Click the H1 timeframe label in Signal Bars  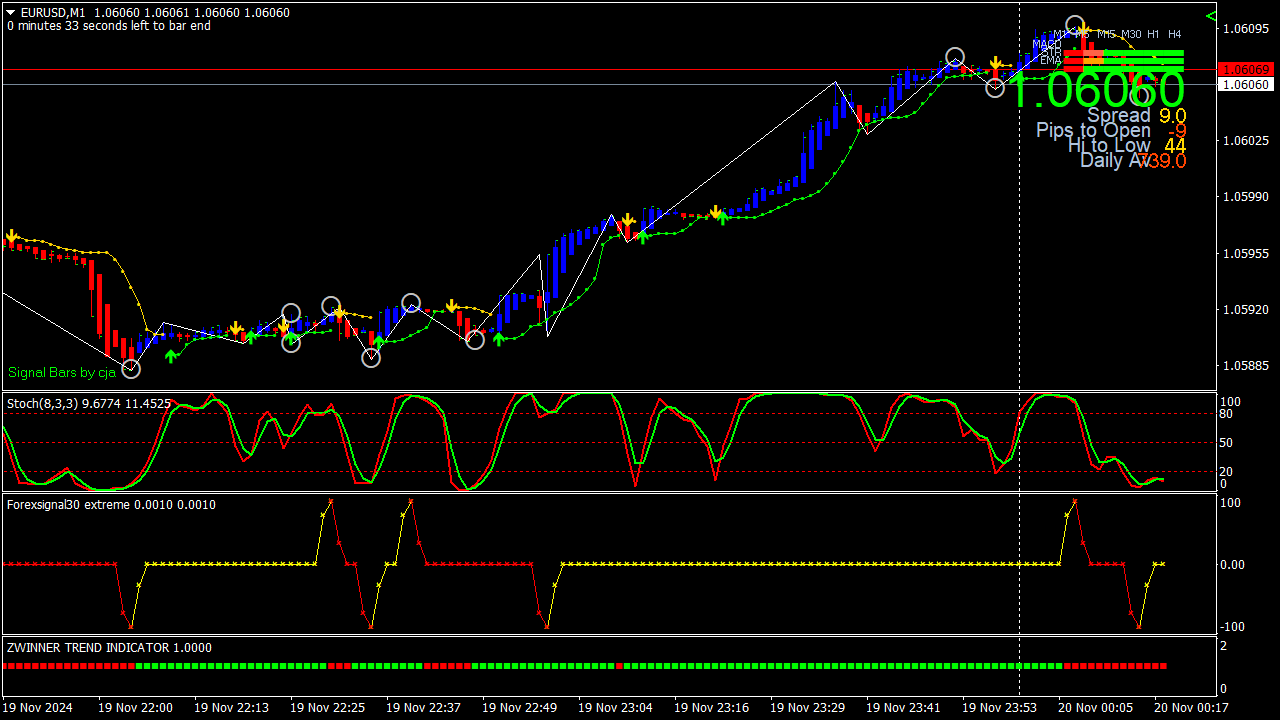[1154, 34]
